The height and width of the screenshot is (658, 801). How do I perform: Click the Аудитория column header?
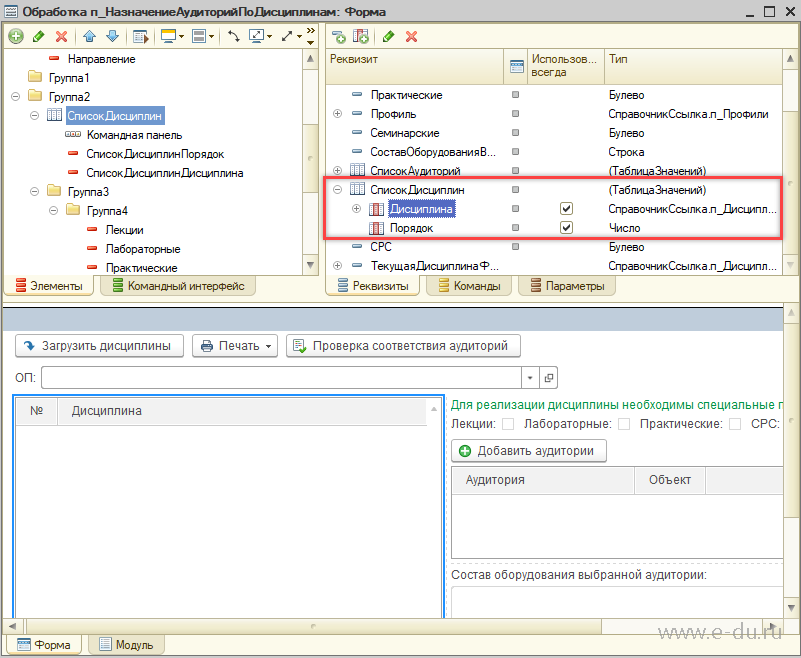(x=543, y=480)
